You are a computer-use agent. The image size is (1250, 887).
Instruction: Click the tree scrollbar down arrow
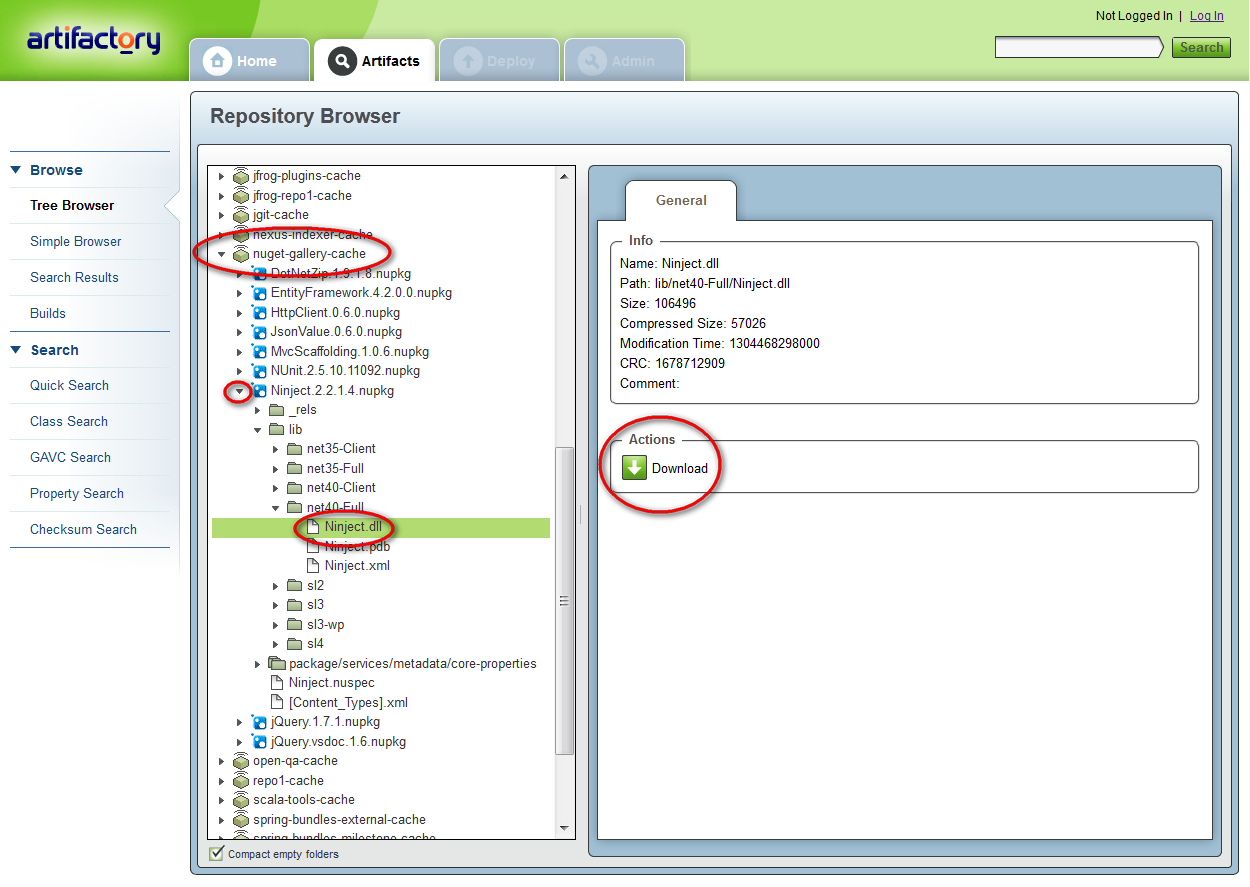(565, 829)
